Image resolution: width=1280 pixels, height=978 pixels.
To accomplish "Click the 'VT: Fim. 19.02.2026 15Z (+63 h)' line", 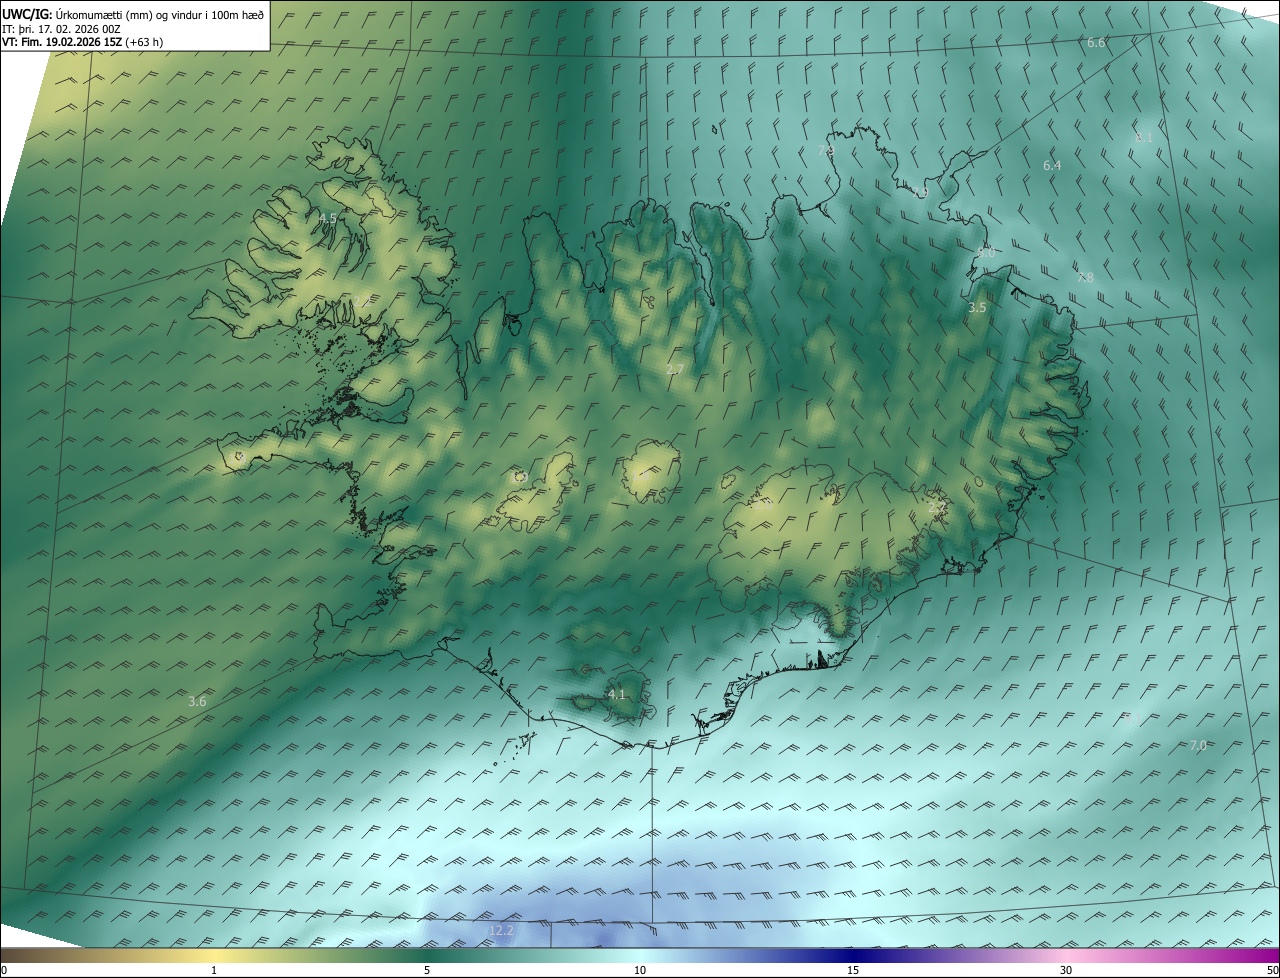I will click(82, 42).
